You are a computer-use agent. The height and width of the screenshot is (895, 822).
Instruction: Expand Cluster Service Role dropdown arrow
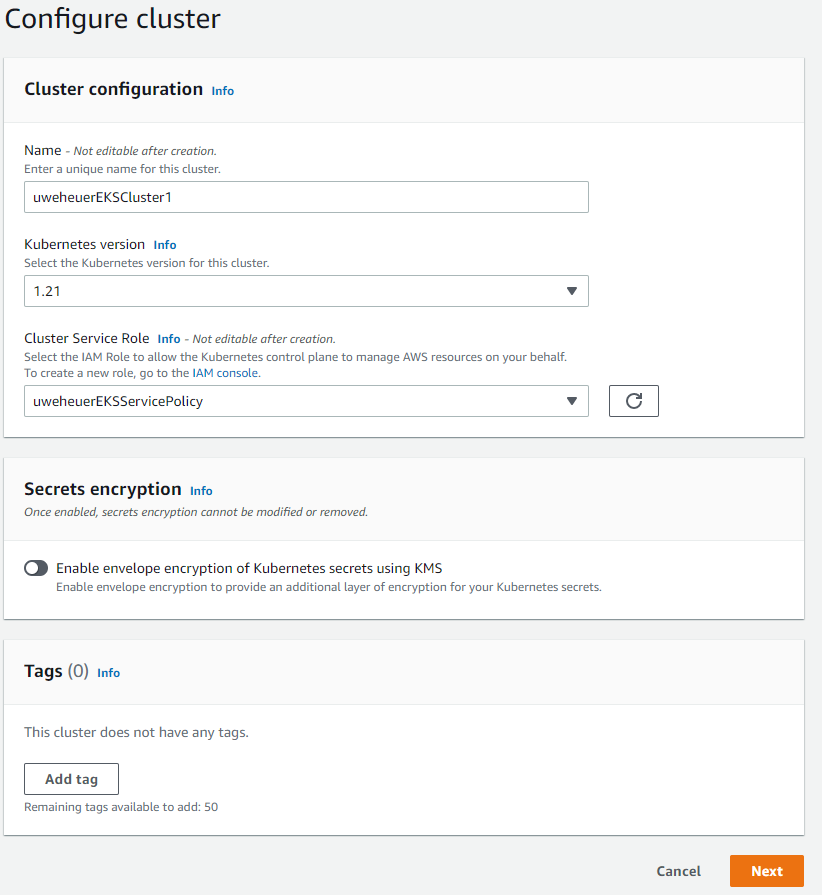coord(572,401)
